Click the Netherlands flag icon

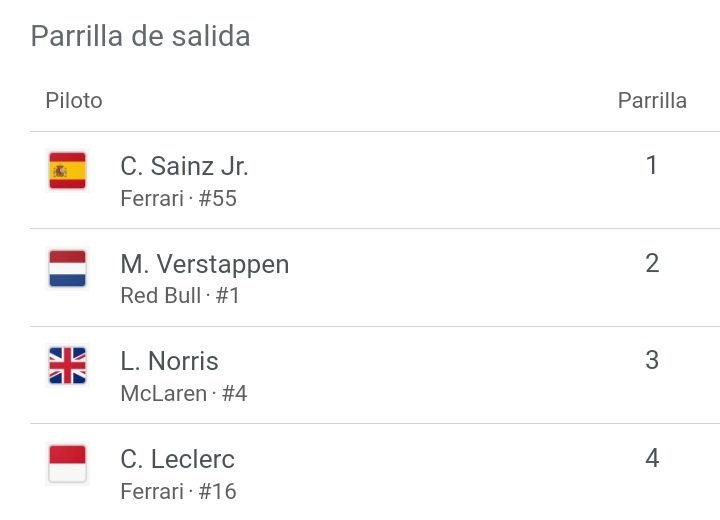coord(68,268)
